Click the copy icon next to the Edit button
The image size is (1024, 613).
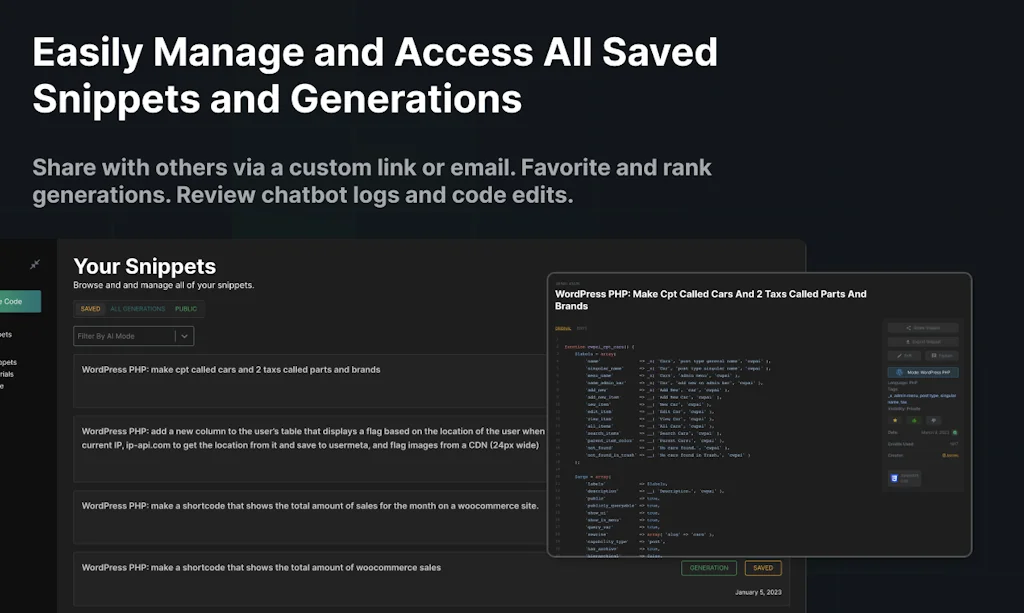coord(934,354)
